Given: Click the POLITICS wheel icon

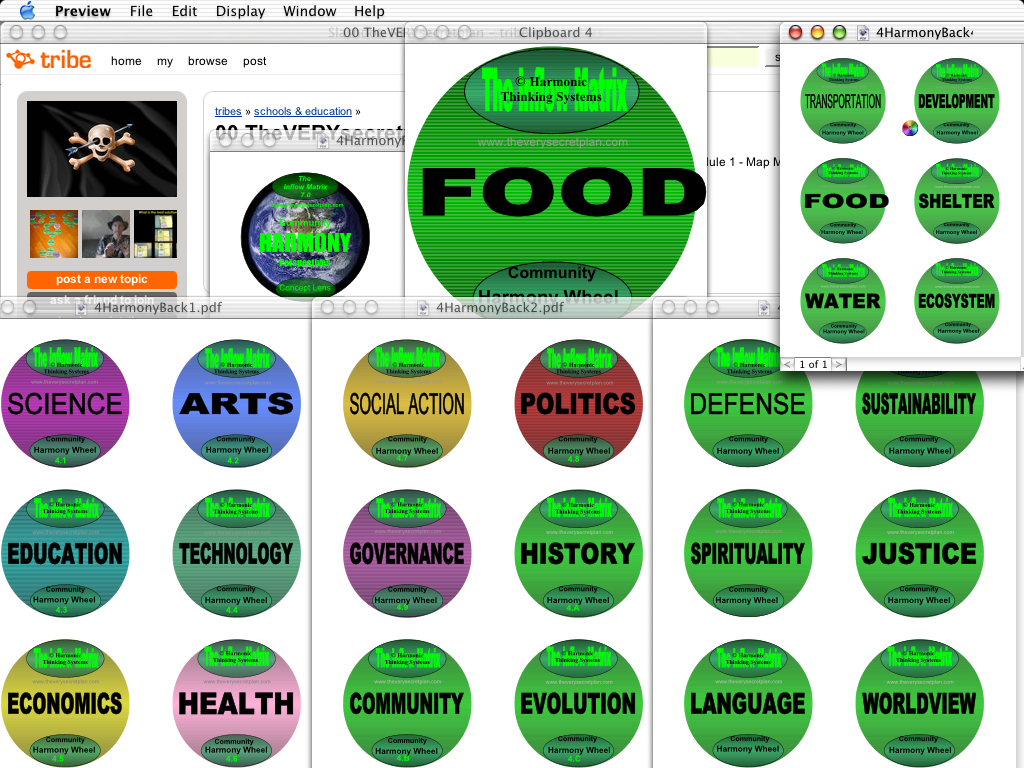Looking at the screenshot, I should pos(579,403).
